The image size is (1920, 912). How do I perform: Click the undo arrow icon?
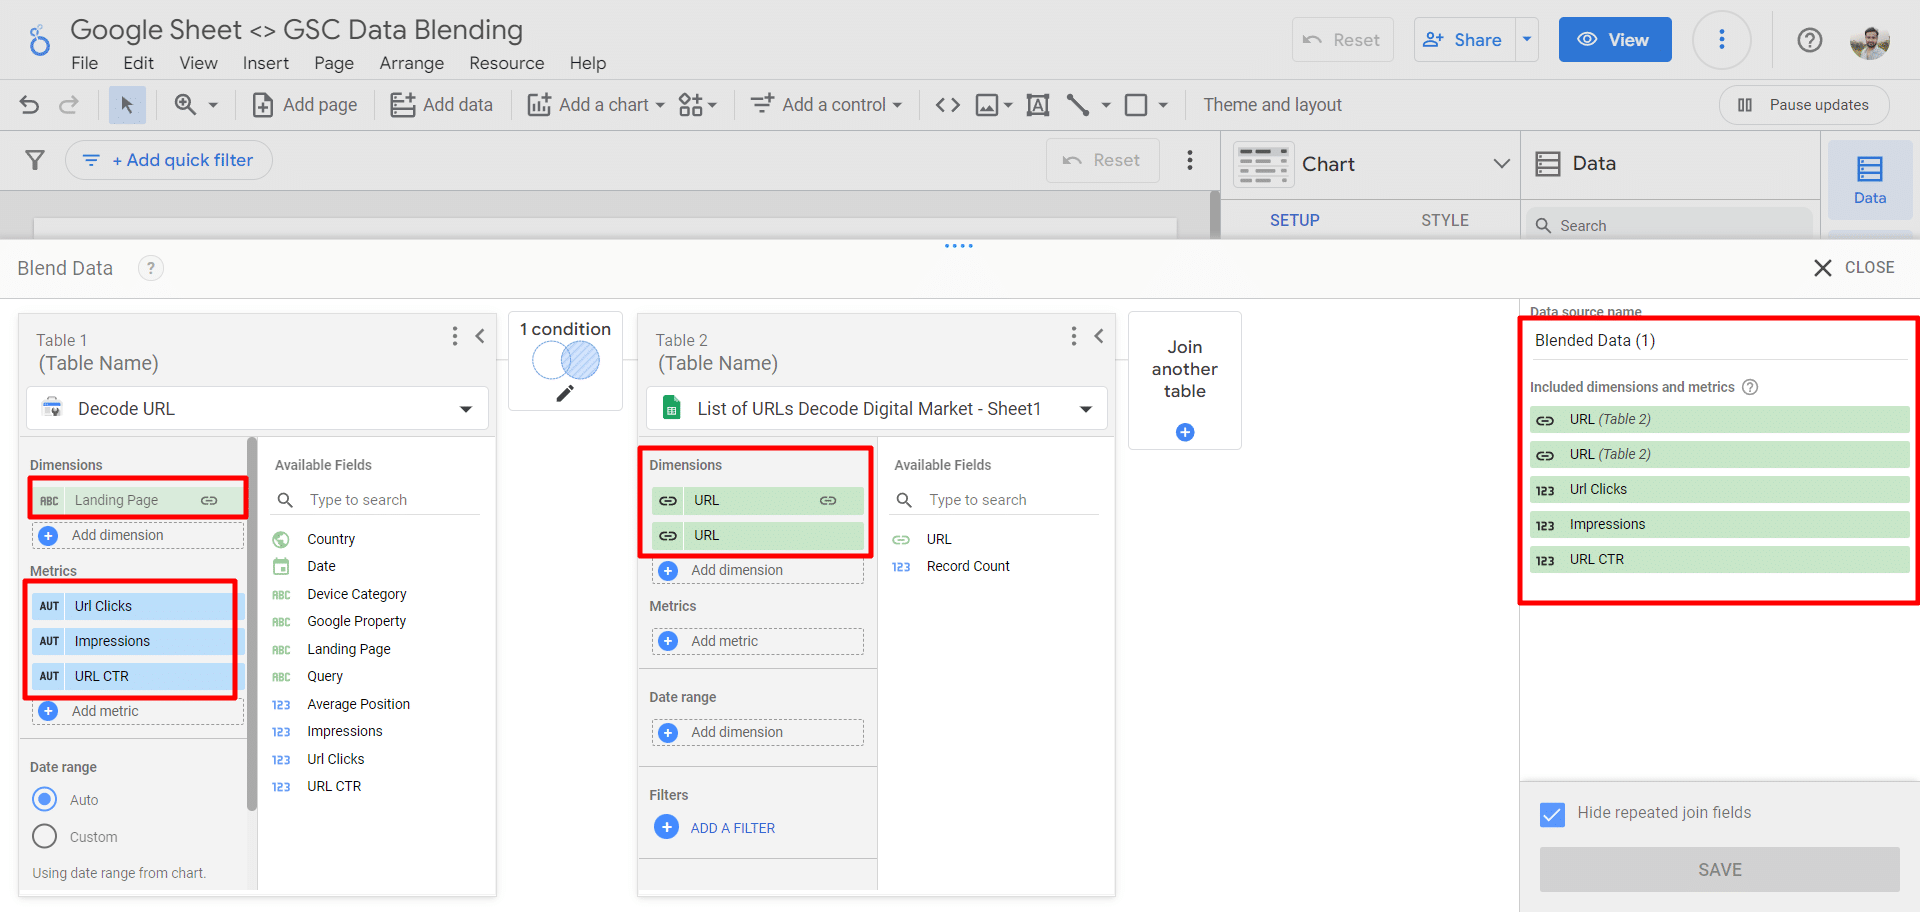(28, 104)
